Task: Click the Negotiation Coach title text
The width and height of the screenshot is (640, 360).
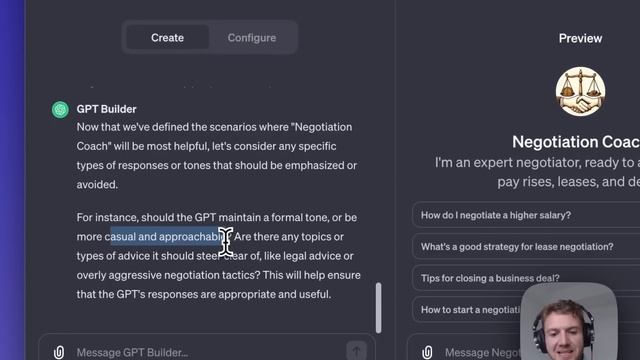Action: pyautogui.click(x=576, y=142)
